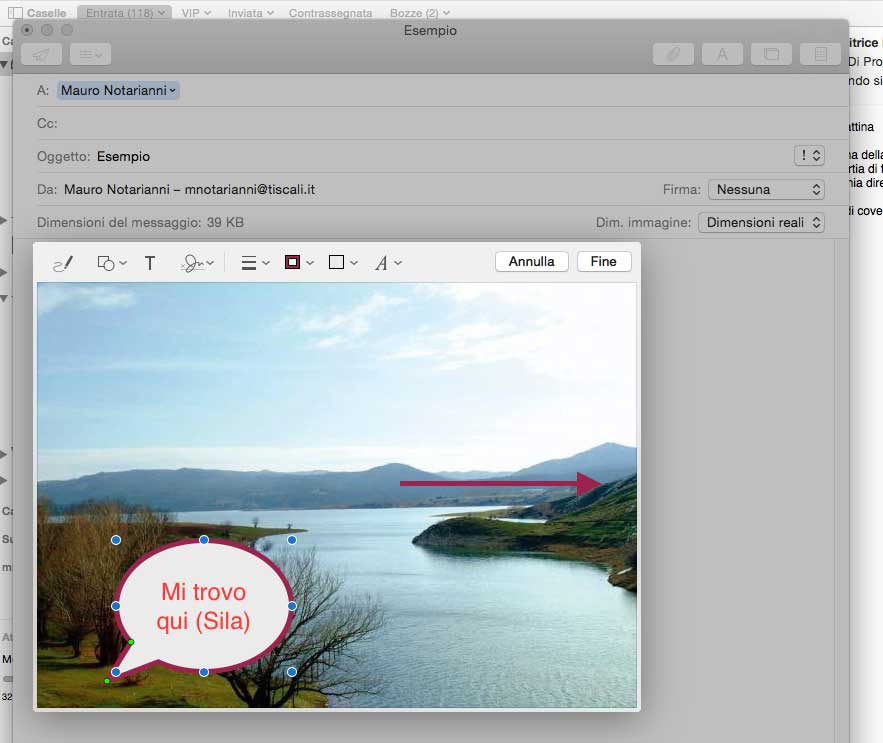Click the send message paper plane icon

pos(41,54)
